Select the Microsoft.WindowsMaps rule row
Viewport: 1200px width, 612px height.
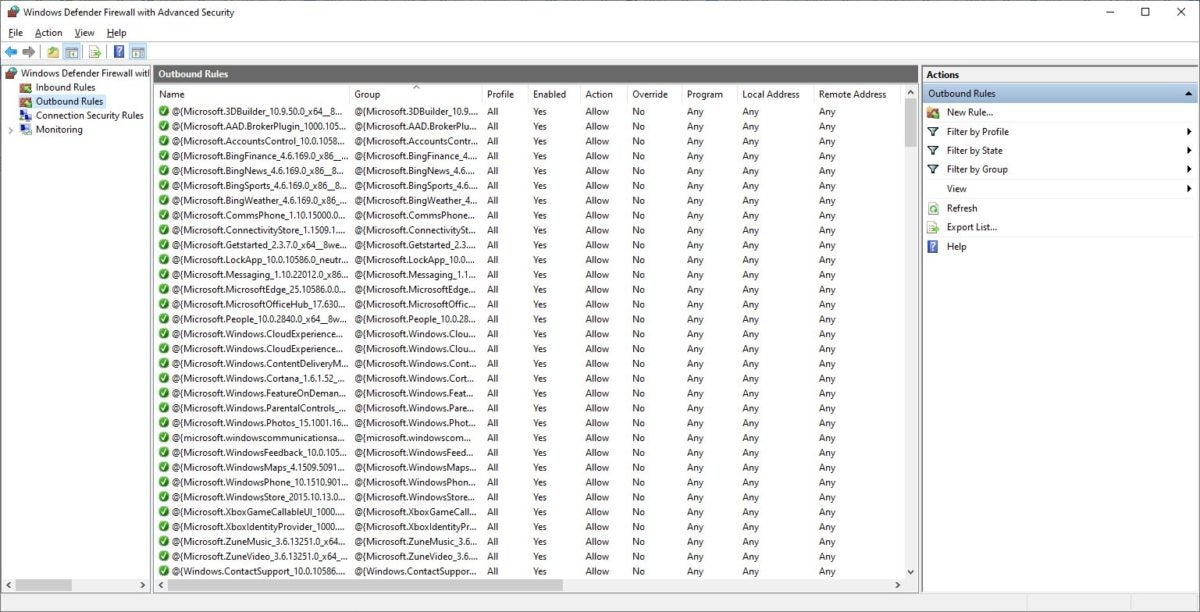529,467
